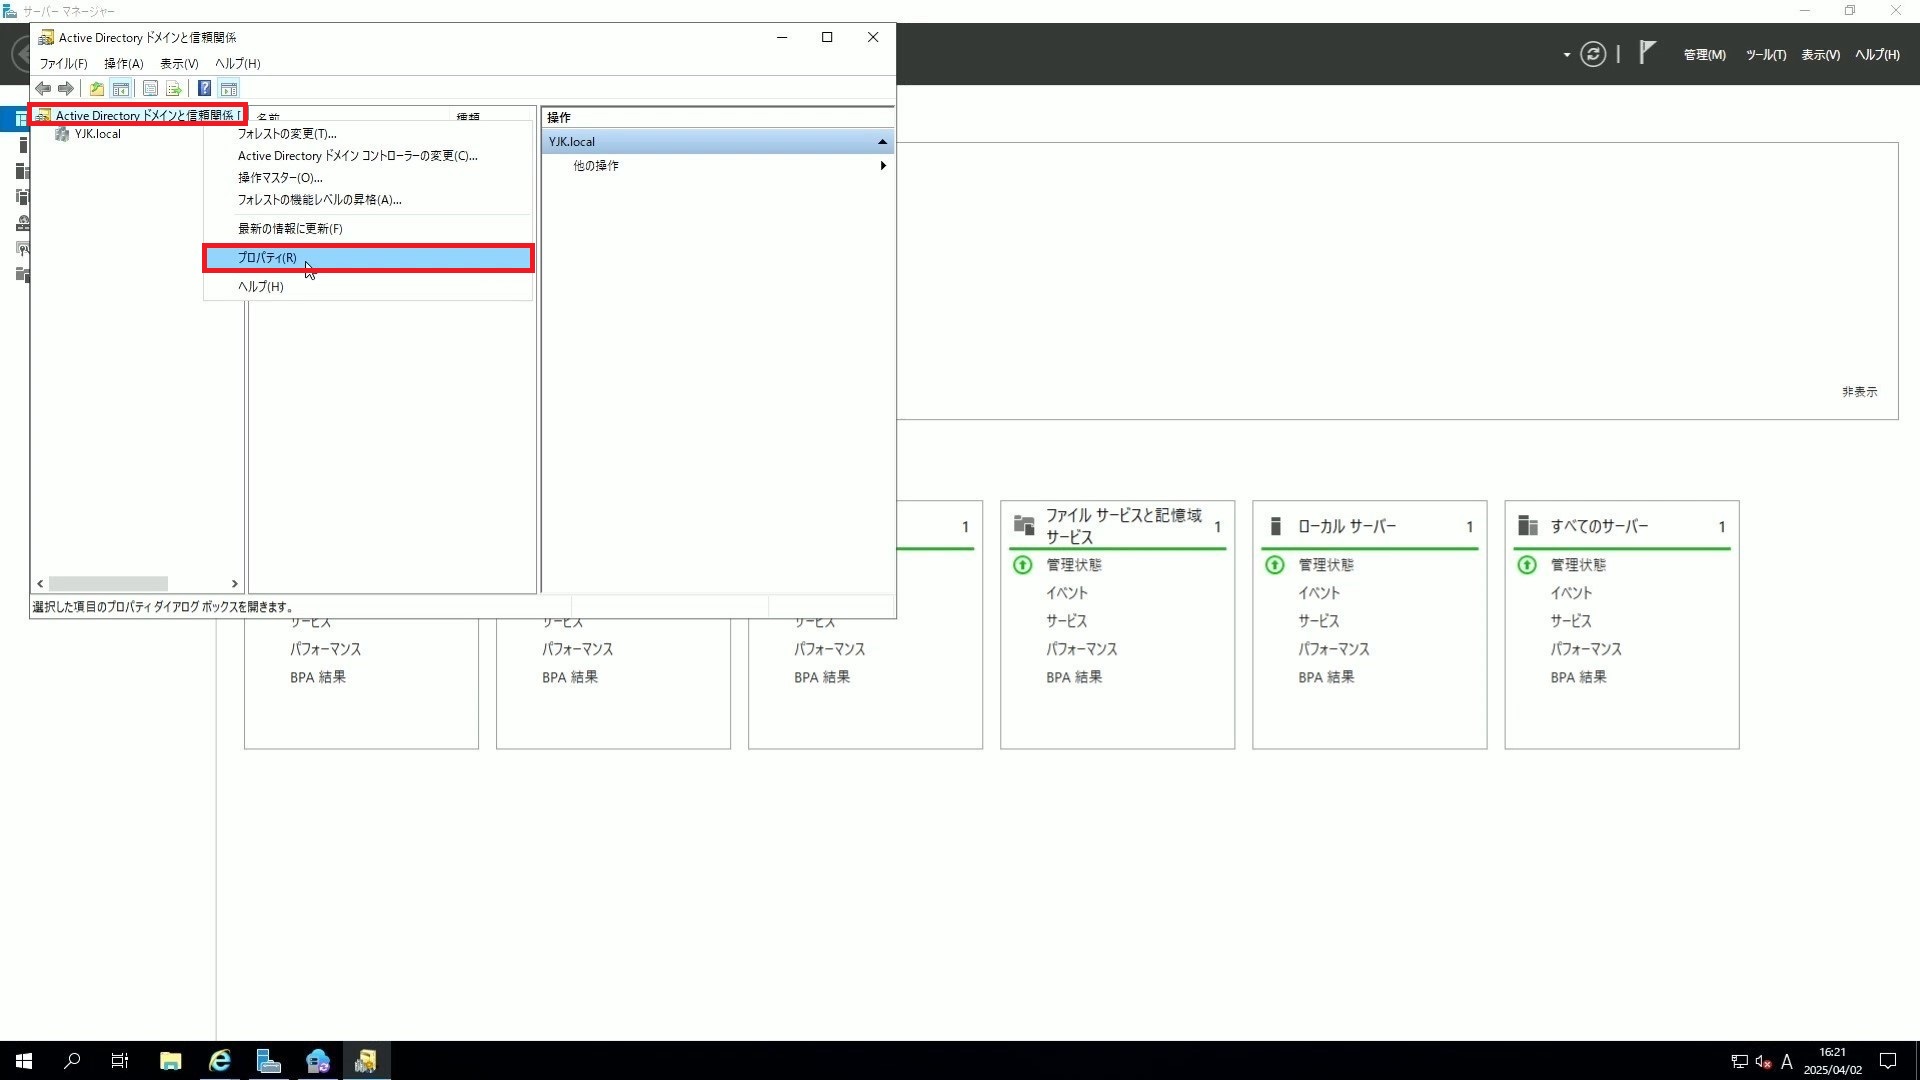This screenshot has height=1080, width=1920.
Task: Click the Task View taskbar icon
Action: (120, 1061)
